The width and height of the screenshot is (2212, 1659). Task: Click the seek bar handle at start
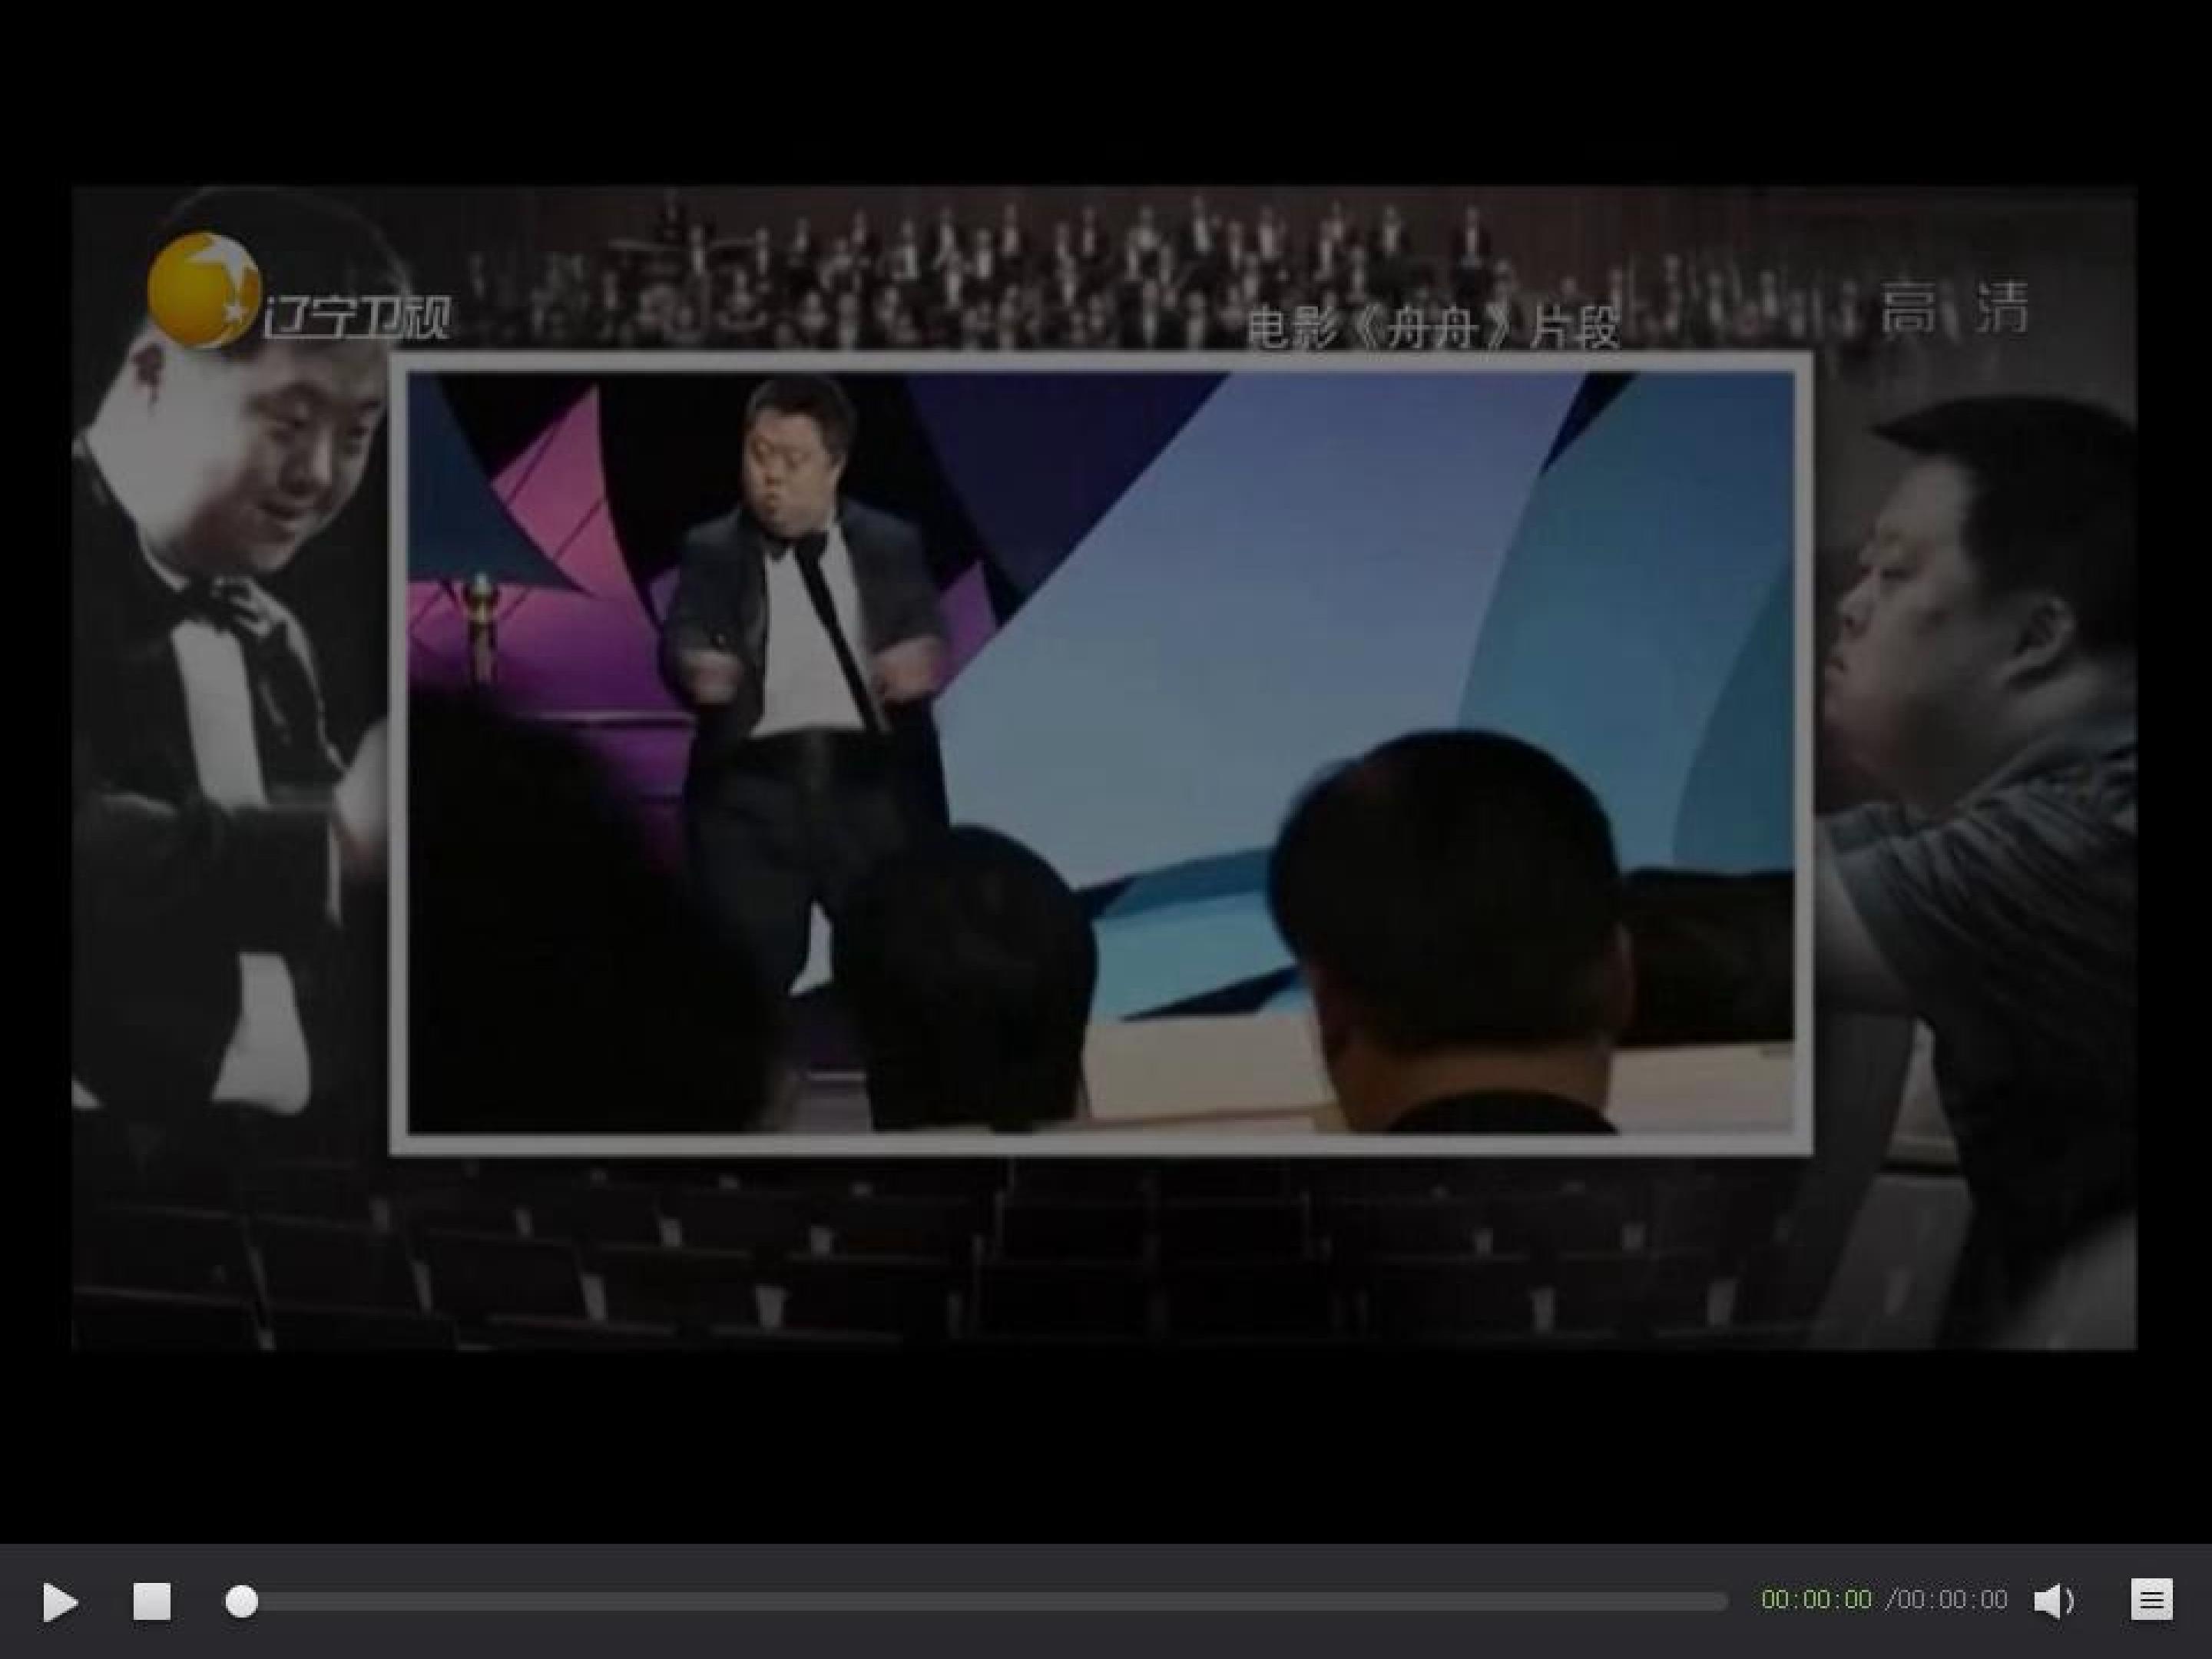(241, 1601)
